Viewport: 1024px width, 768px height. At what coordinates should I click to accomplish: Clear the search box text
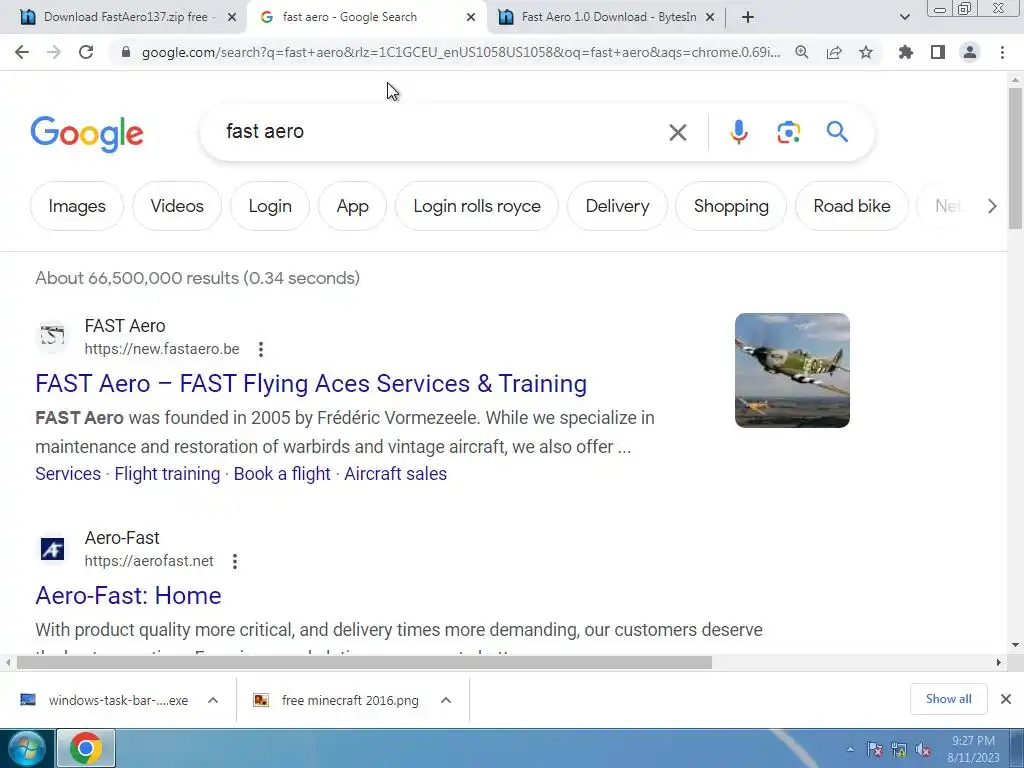(x=678, y=133)
